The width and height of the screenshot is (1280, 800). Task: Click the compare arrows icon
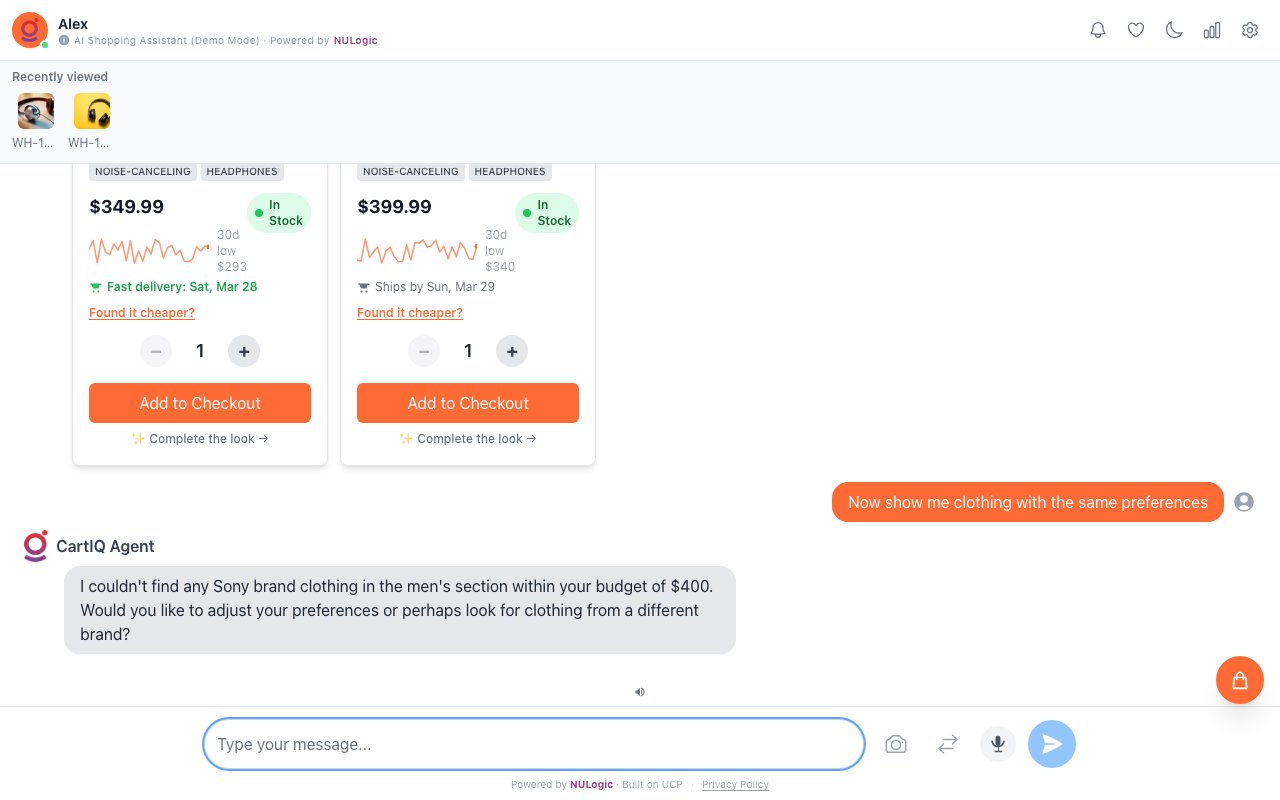click(x=948, y=744)
